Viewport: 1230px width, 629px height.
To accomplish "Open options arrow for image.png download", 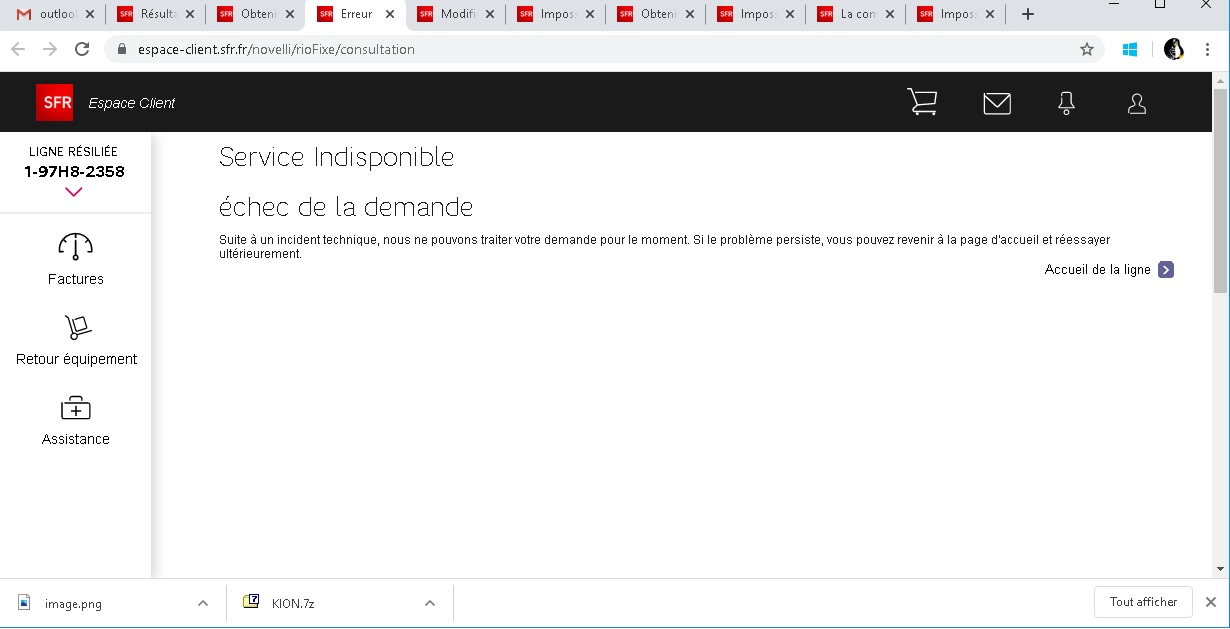I will click(x=203, y=603).
